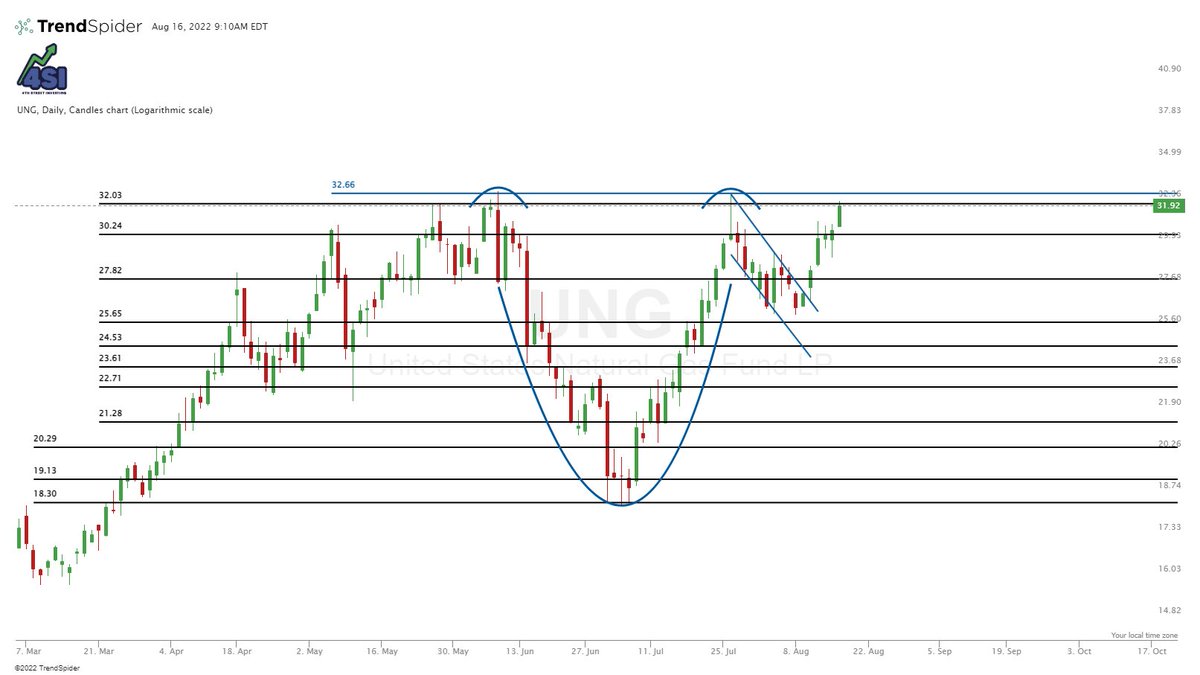Select the 32.03 level label
The height and width of the screenshot is (675, 1200).
point(110,195)
